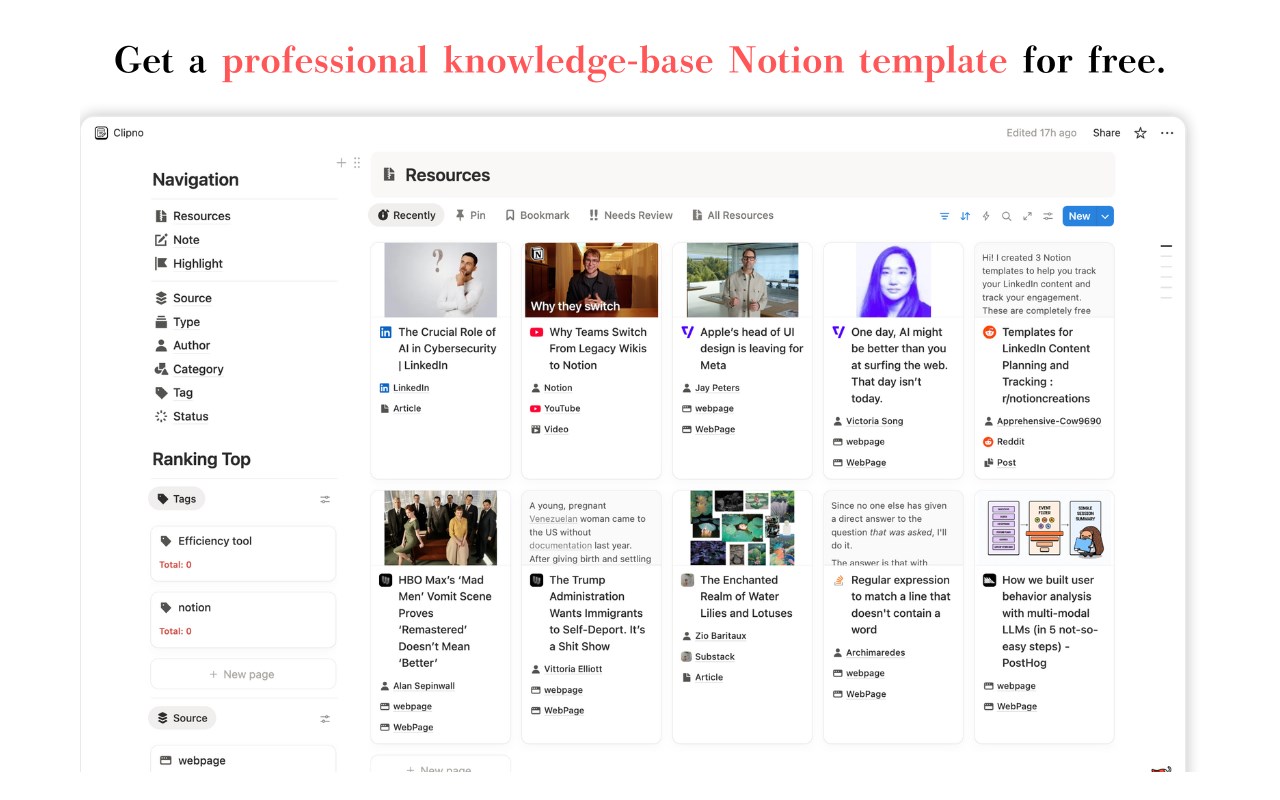Click author Victoria Song on AI surfing card
Screen dimensions: 1280x800
pyautogui.click(x=874, y=421)
